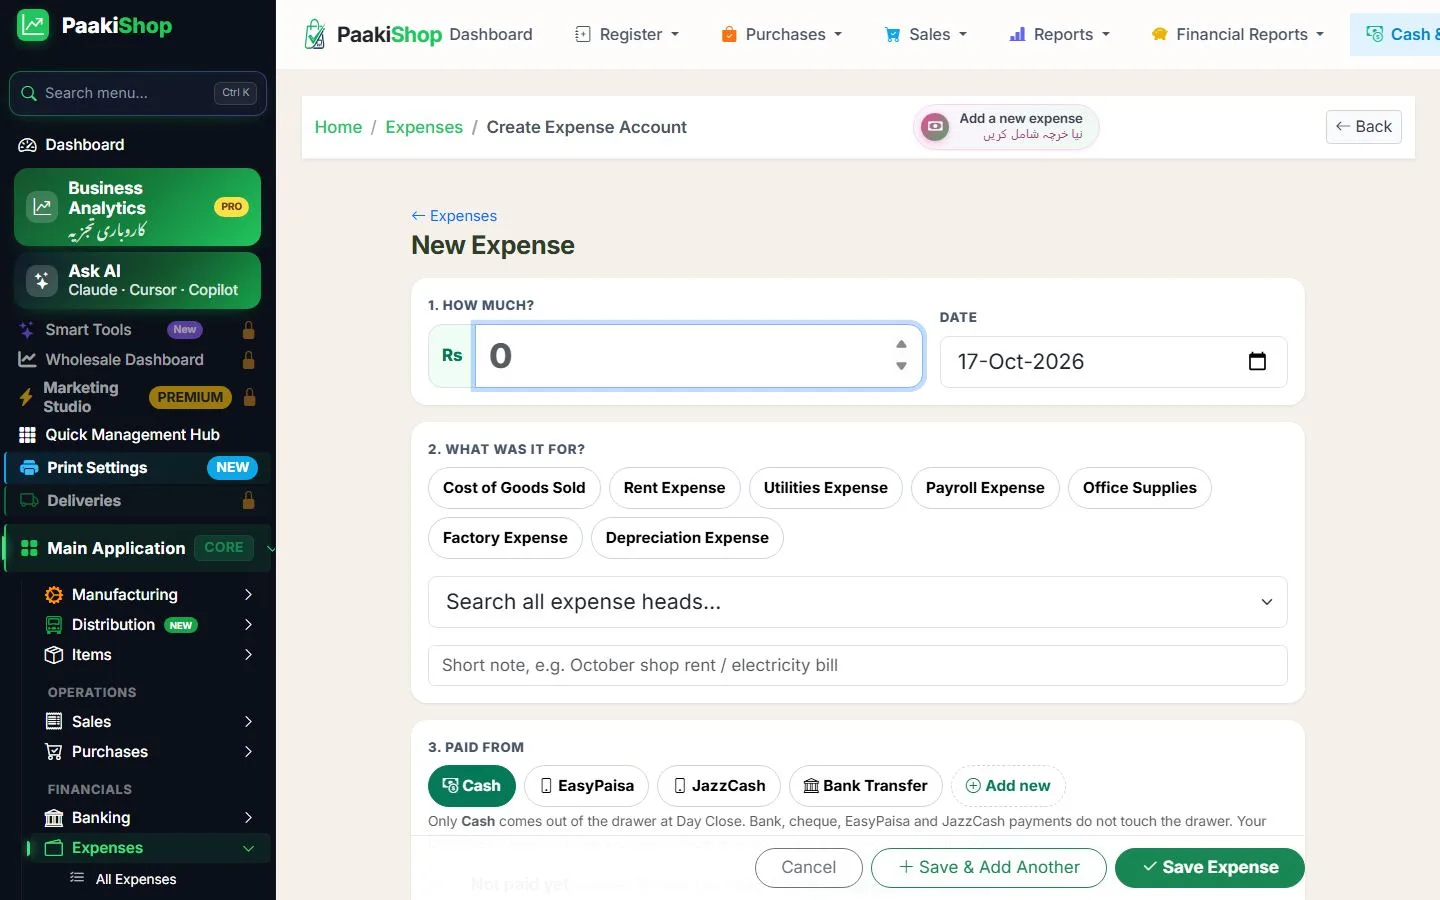Select Bank Transfer as payment source
Screen dimensions: 1440x900
866,786
